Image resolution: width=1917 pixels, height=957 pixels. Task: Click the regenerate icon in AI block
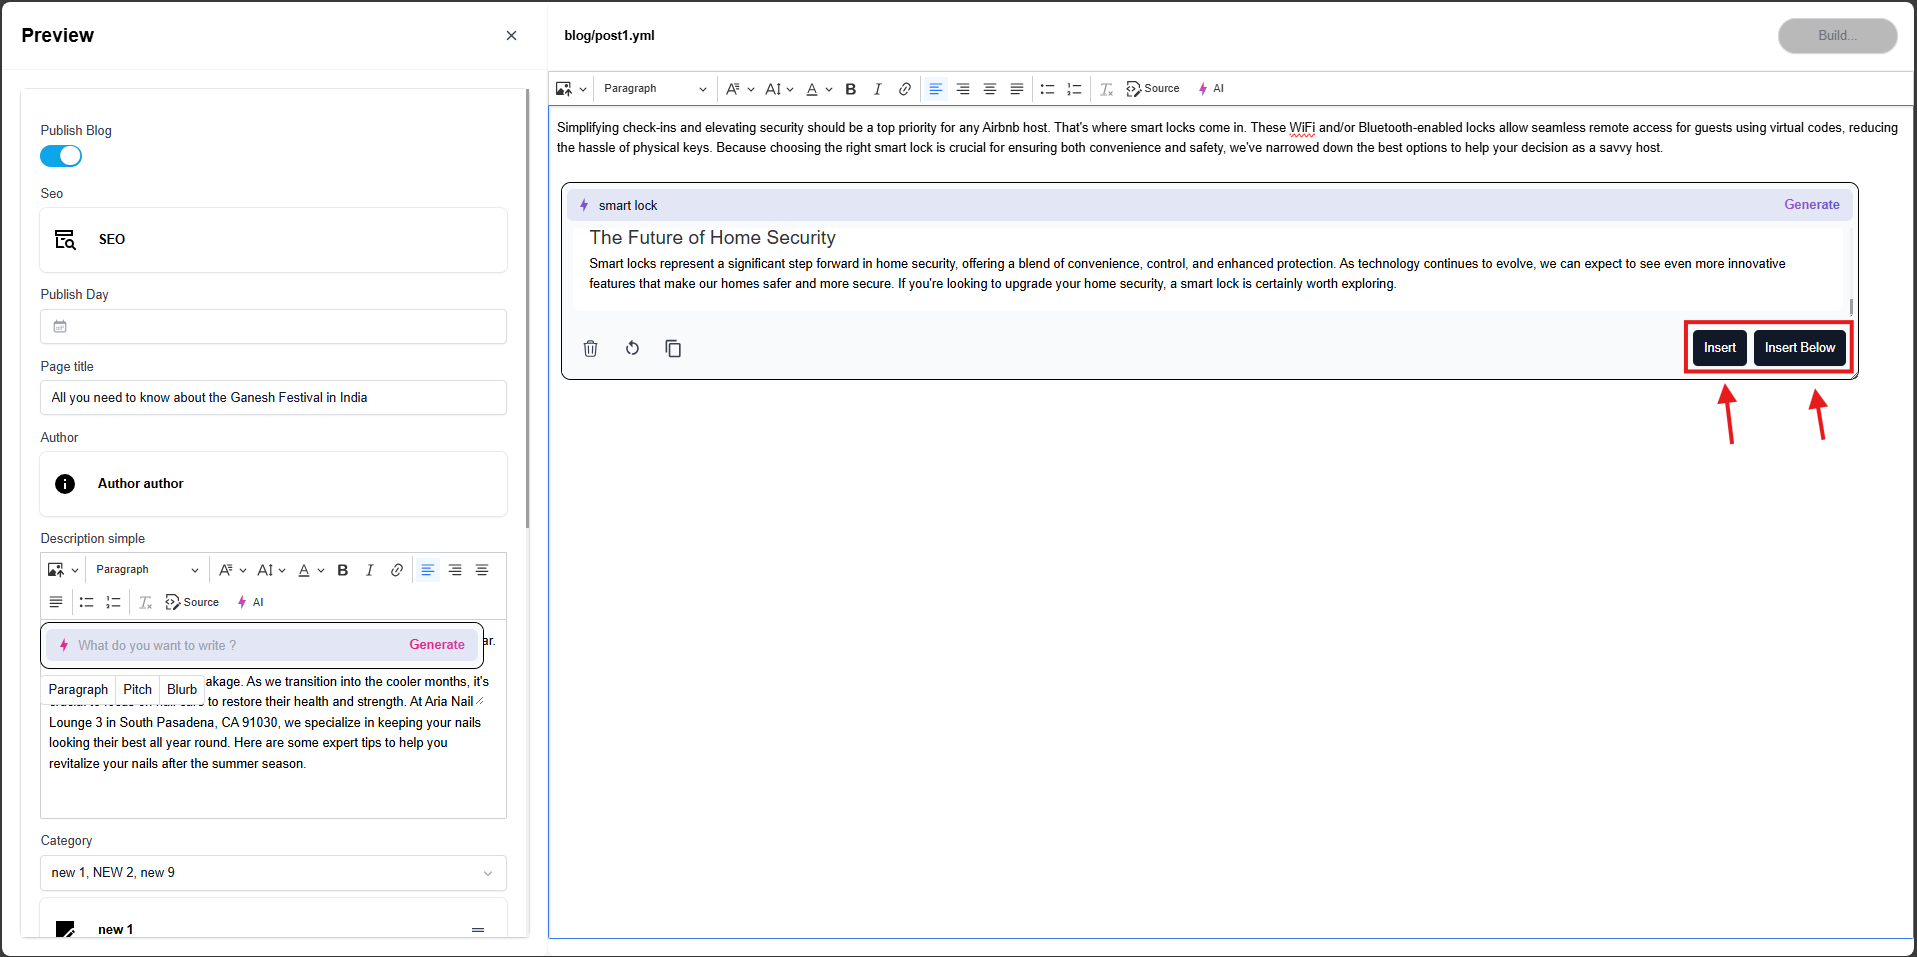pyautogui.click(x=632, y=348)
